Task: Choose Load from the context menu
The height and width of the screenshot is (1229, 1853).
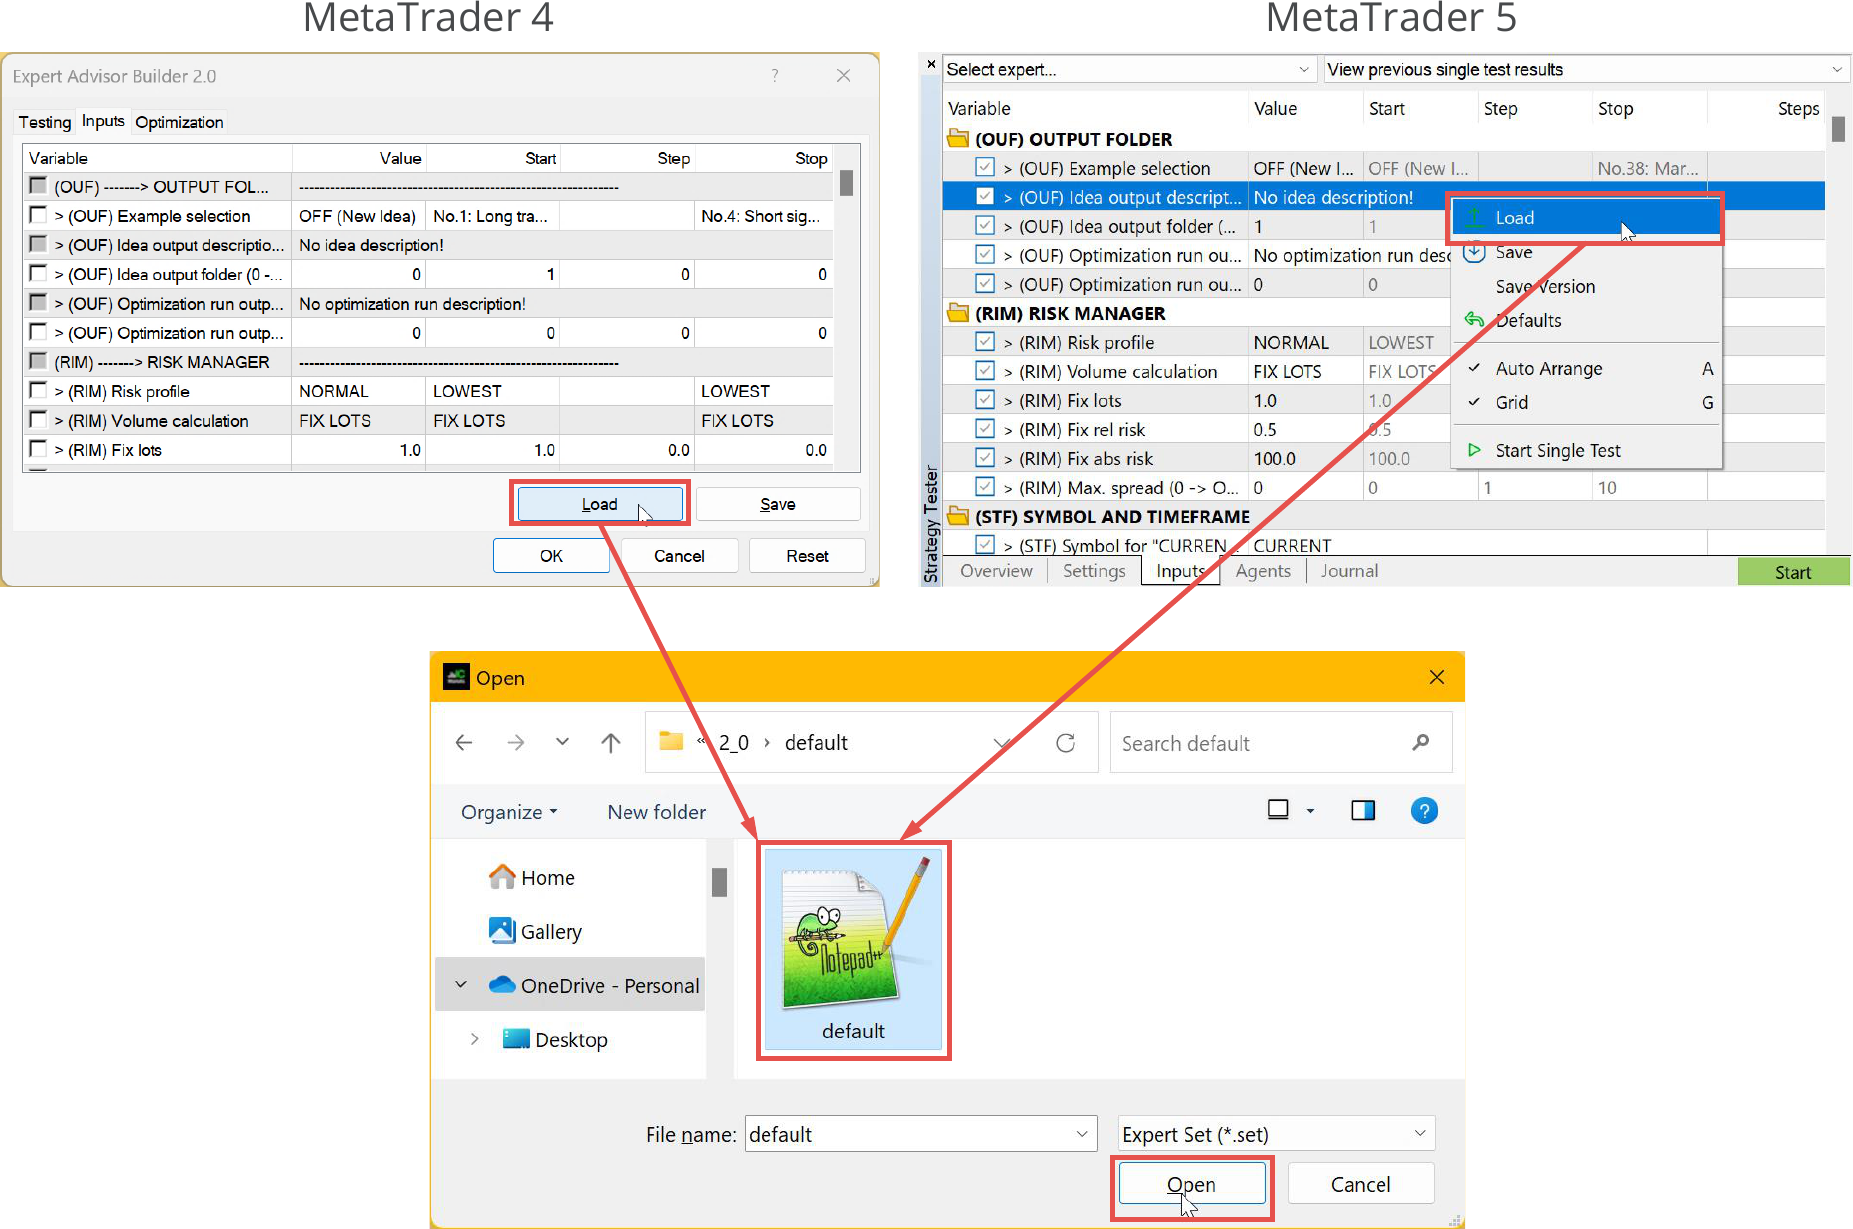Action: (1586, 218)
